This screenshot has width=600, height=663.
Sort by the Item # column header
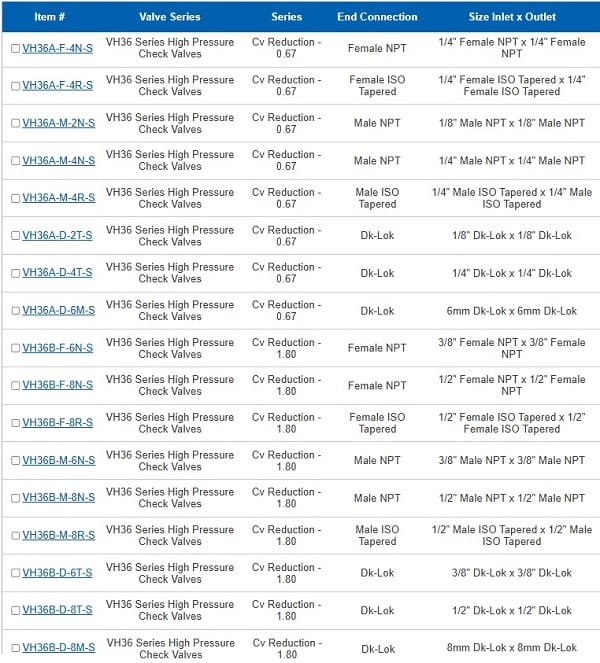49,17
